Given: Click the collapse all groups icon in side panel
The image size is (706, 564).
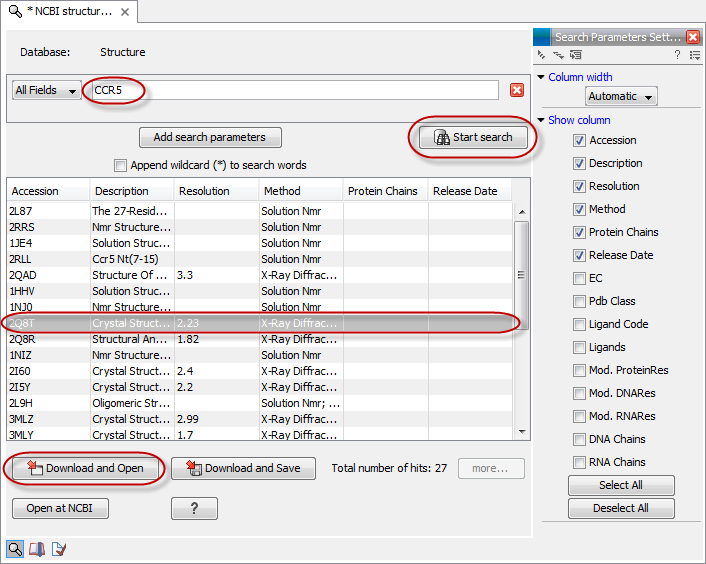Looking at the screenshot, I should click(x=542, y=55).
